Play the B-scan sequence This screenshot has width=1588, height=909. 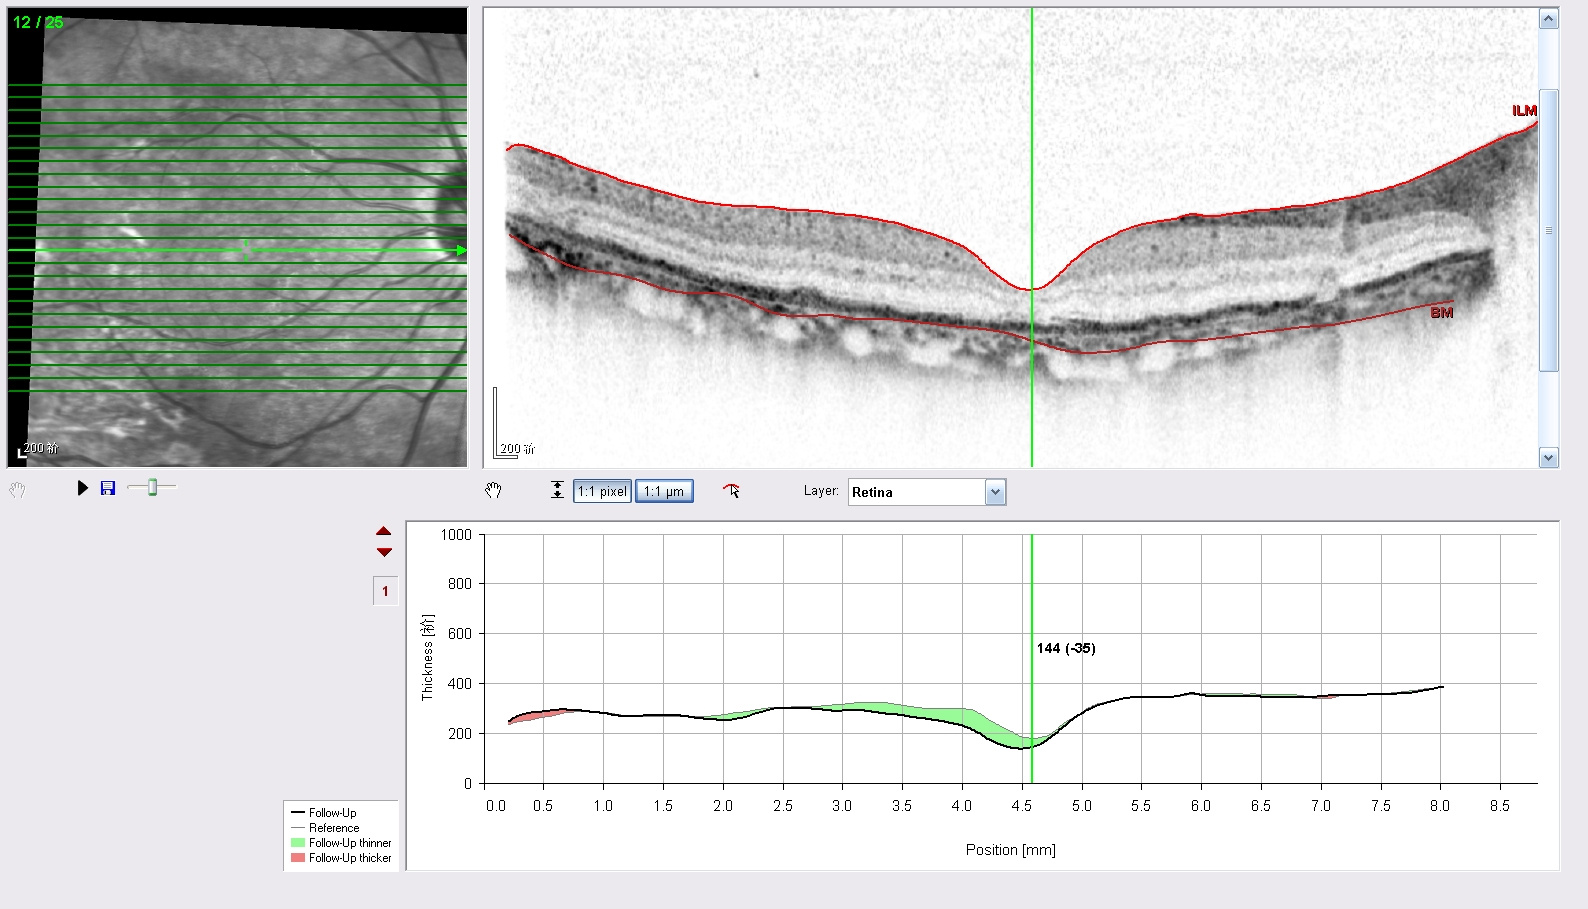(x=83, y=488)
